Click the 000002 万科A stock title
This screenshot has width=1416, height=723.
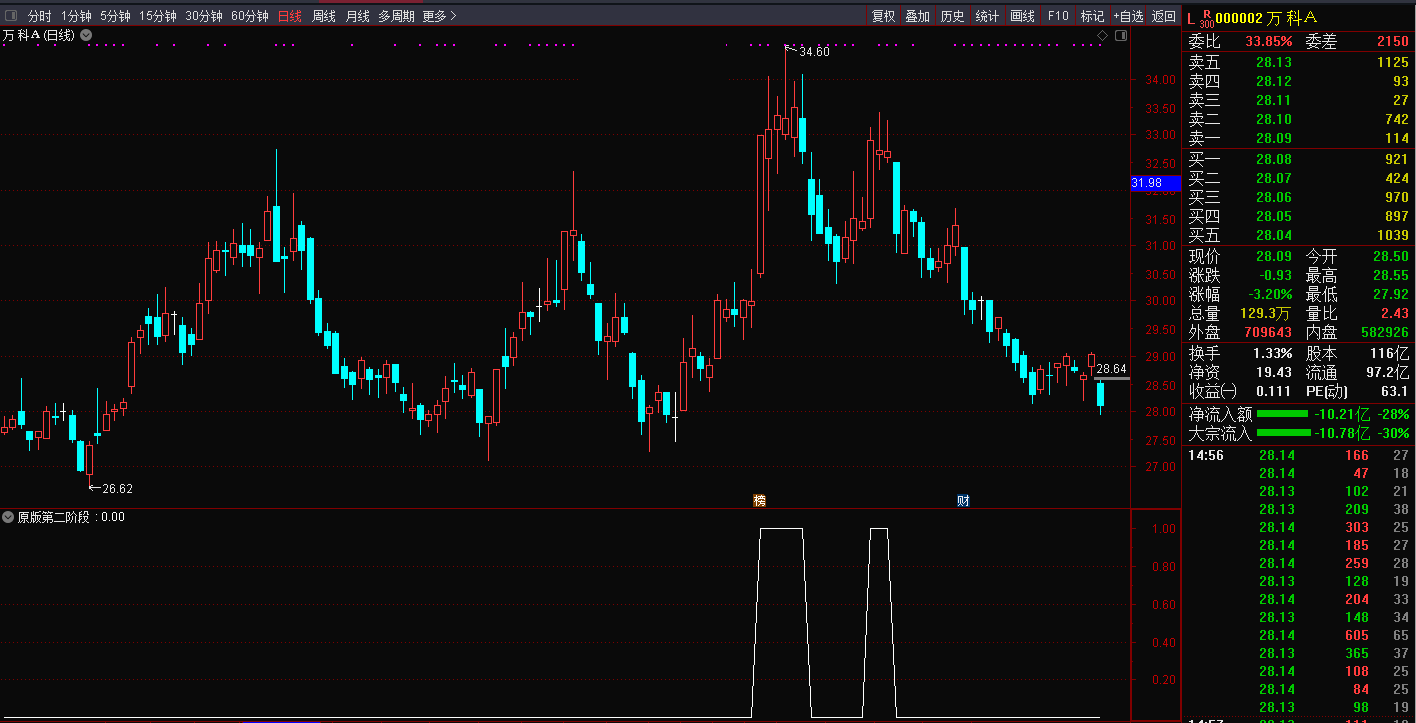pyautogui.click(x=1266, y=18)
